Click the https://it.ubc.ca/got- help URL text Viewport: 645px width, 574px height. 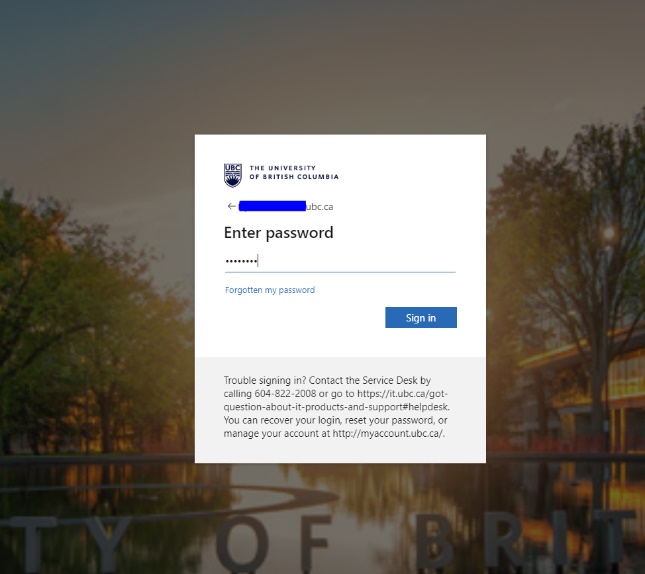tap(402, 394)
